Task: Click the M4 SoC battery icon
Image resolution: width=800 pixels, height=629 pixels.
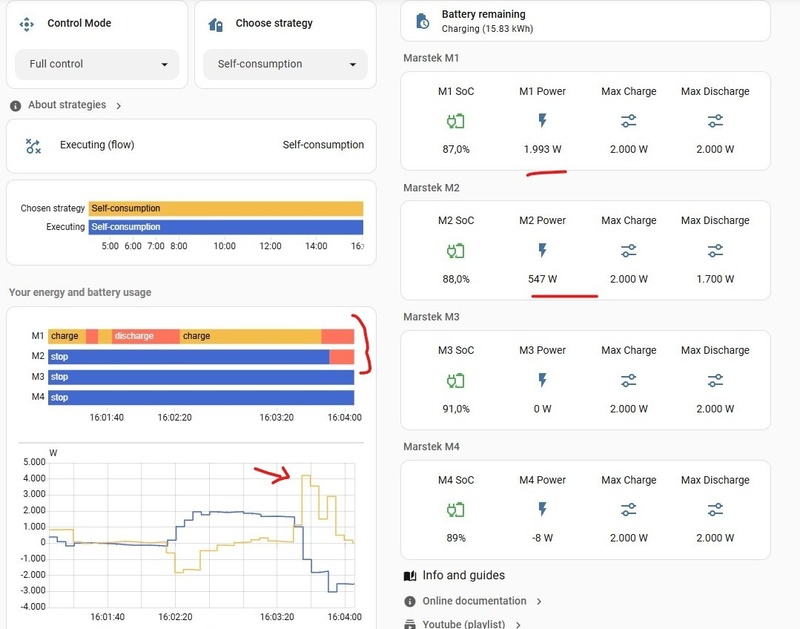Action: click(455, 510)
